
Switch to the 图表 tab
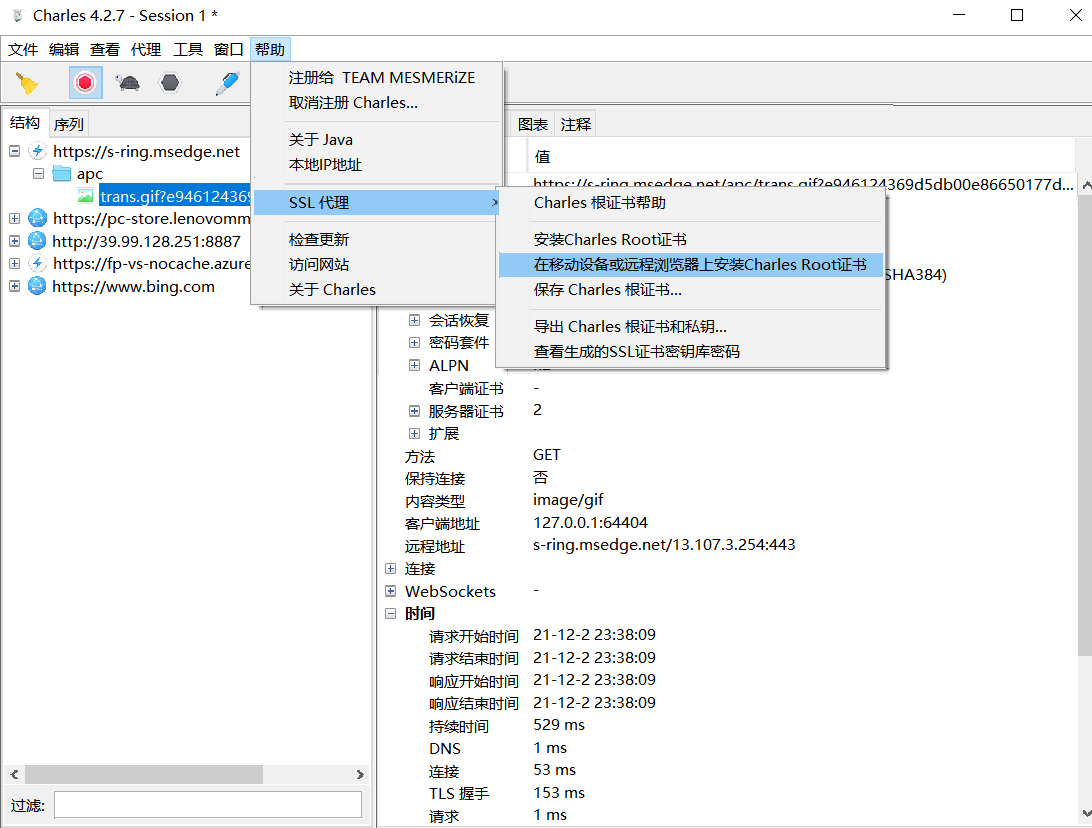[x=533, y=125]
